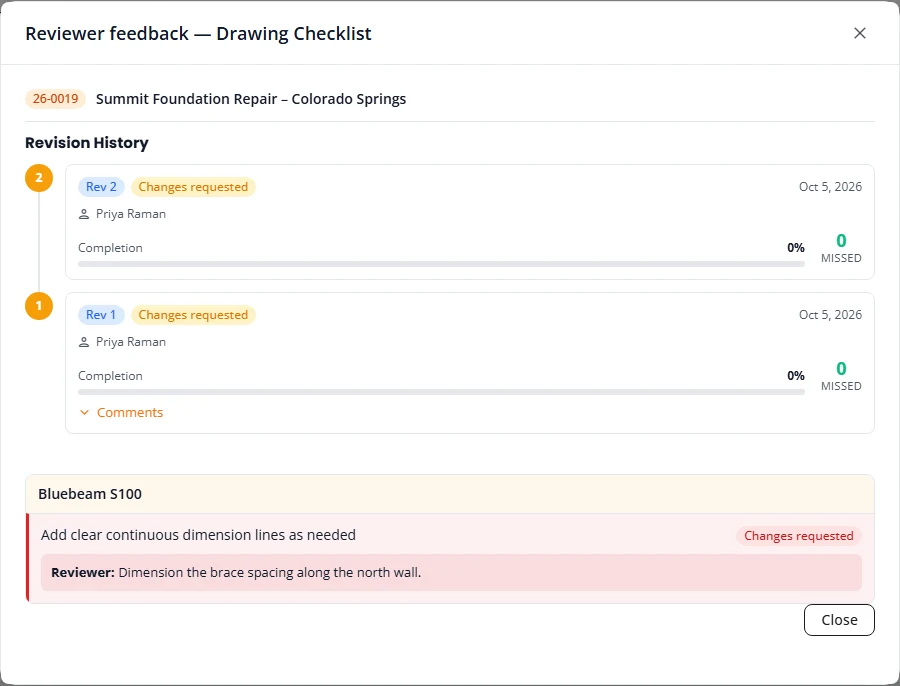
Task: Click the red Changes requested status tag
Action: tap(798, 536)
